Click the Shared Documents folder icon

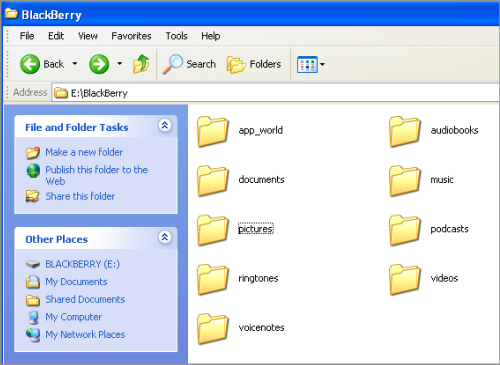click(33, 300)
